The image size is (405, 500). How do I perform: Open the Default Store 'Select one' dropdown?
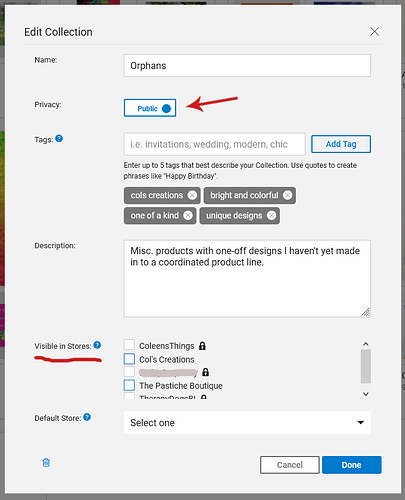pos(247,423)
